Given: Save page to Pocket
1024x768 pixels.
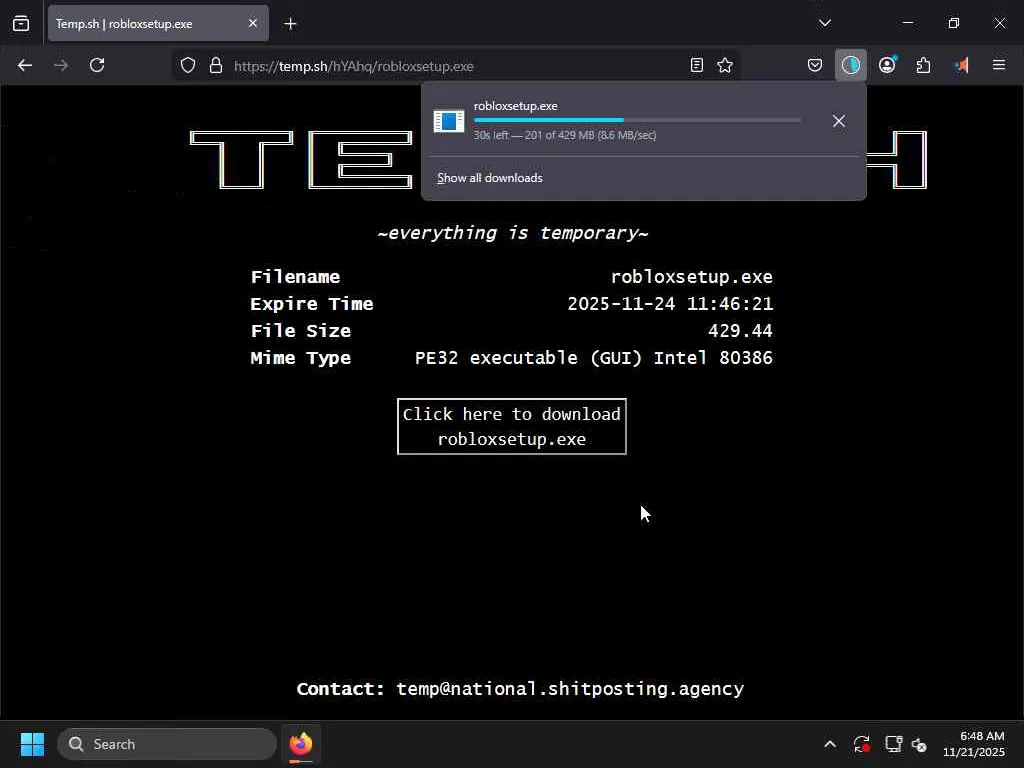Looking at the screenshot, I should coord(815,65).
